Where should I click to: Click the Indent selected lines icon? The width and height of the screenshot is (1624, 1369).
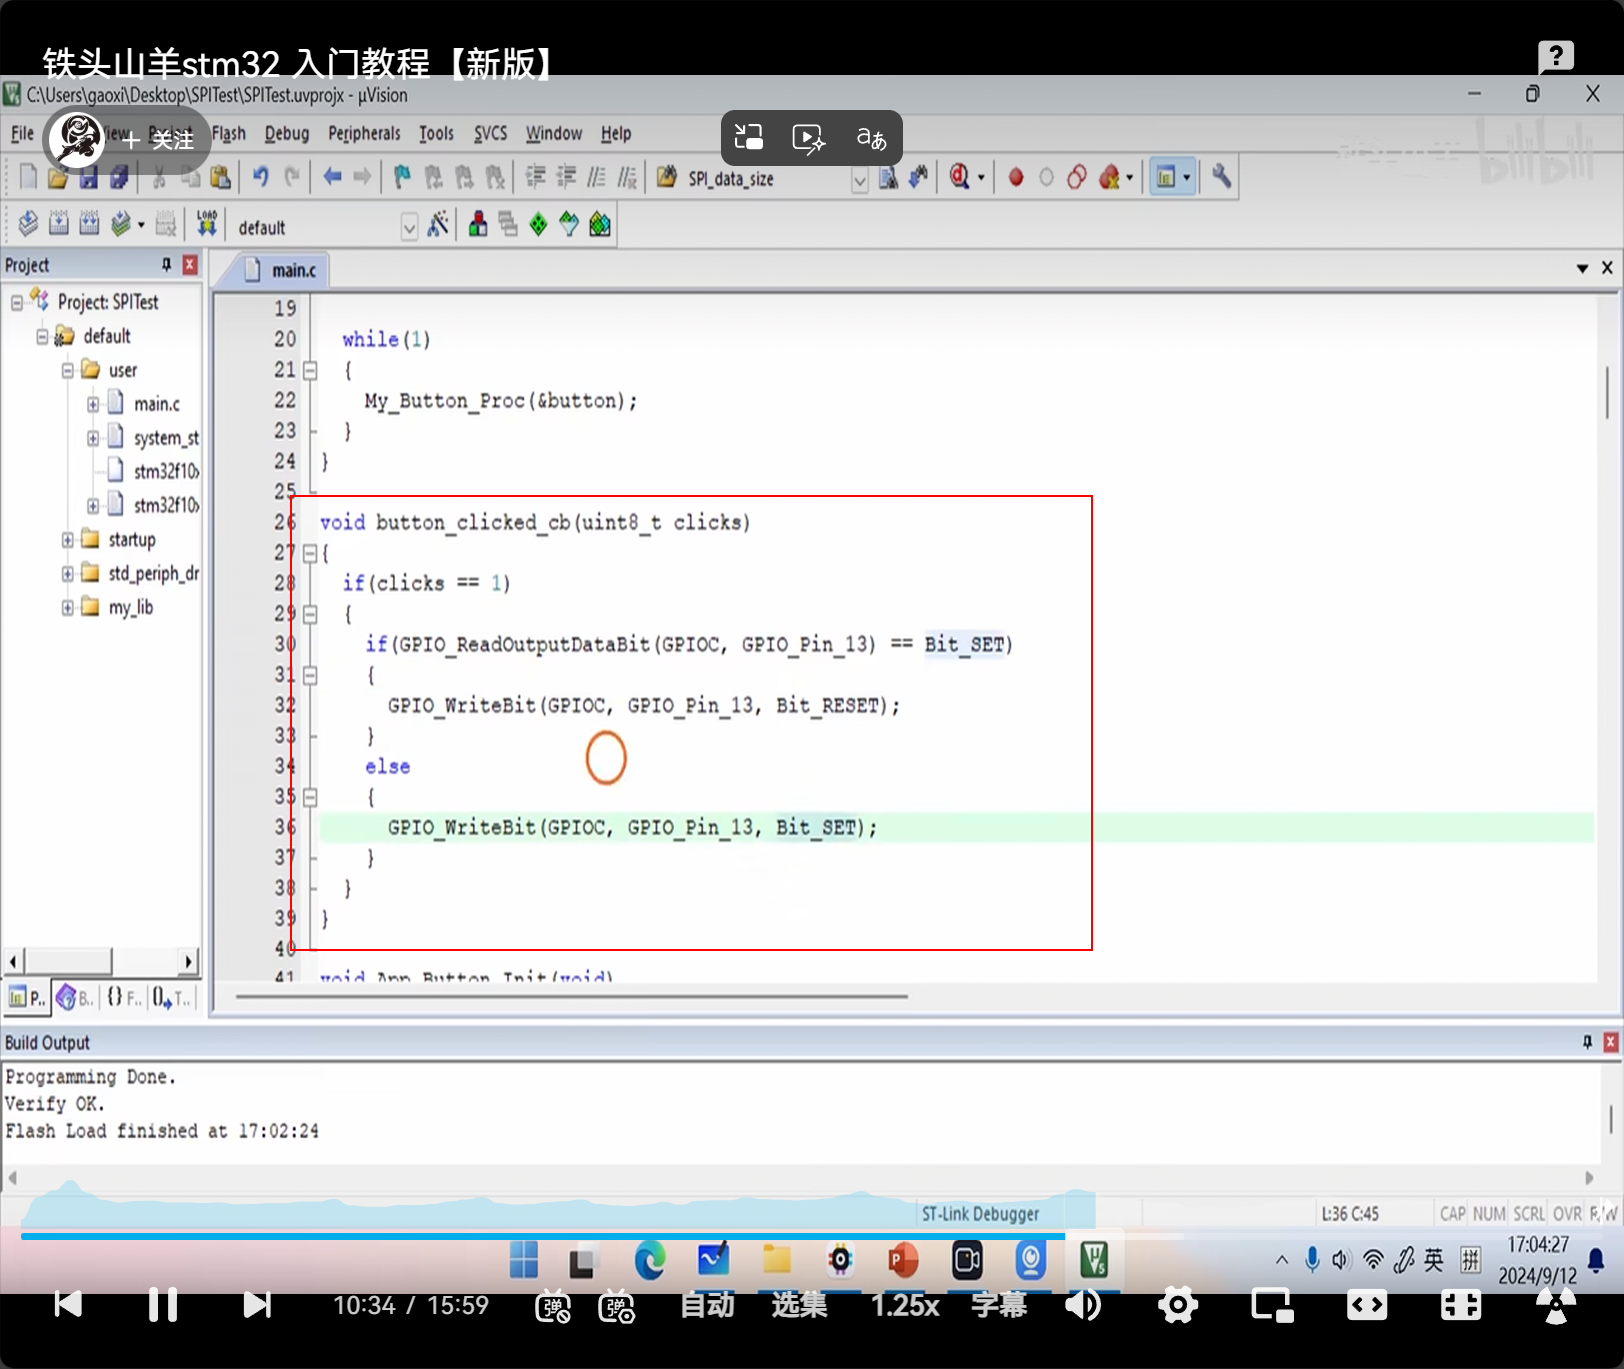point(536,177)
